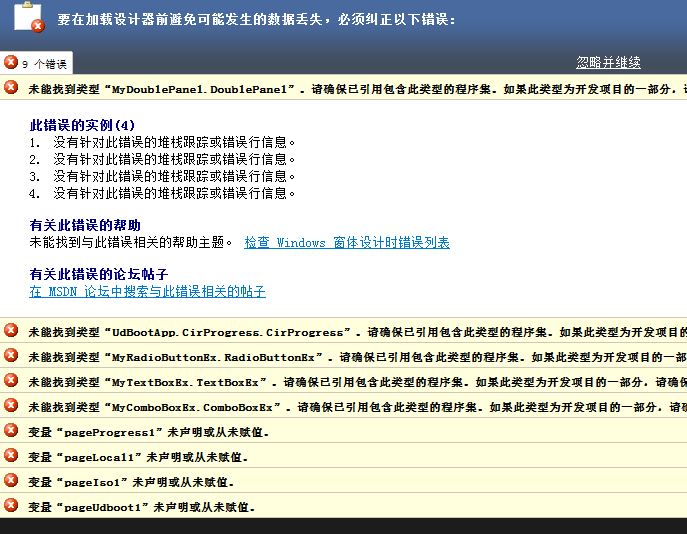This screenshot has width=687, height=534.
Task: Click the document error icon in the header
Action: tap(28, 20)
